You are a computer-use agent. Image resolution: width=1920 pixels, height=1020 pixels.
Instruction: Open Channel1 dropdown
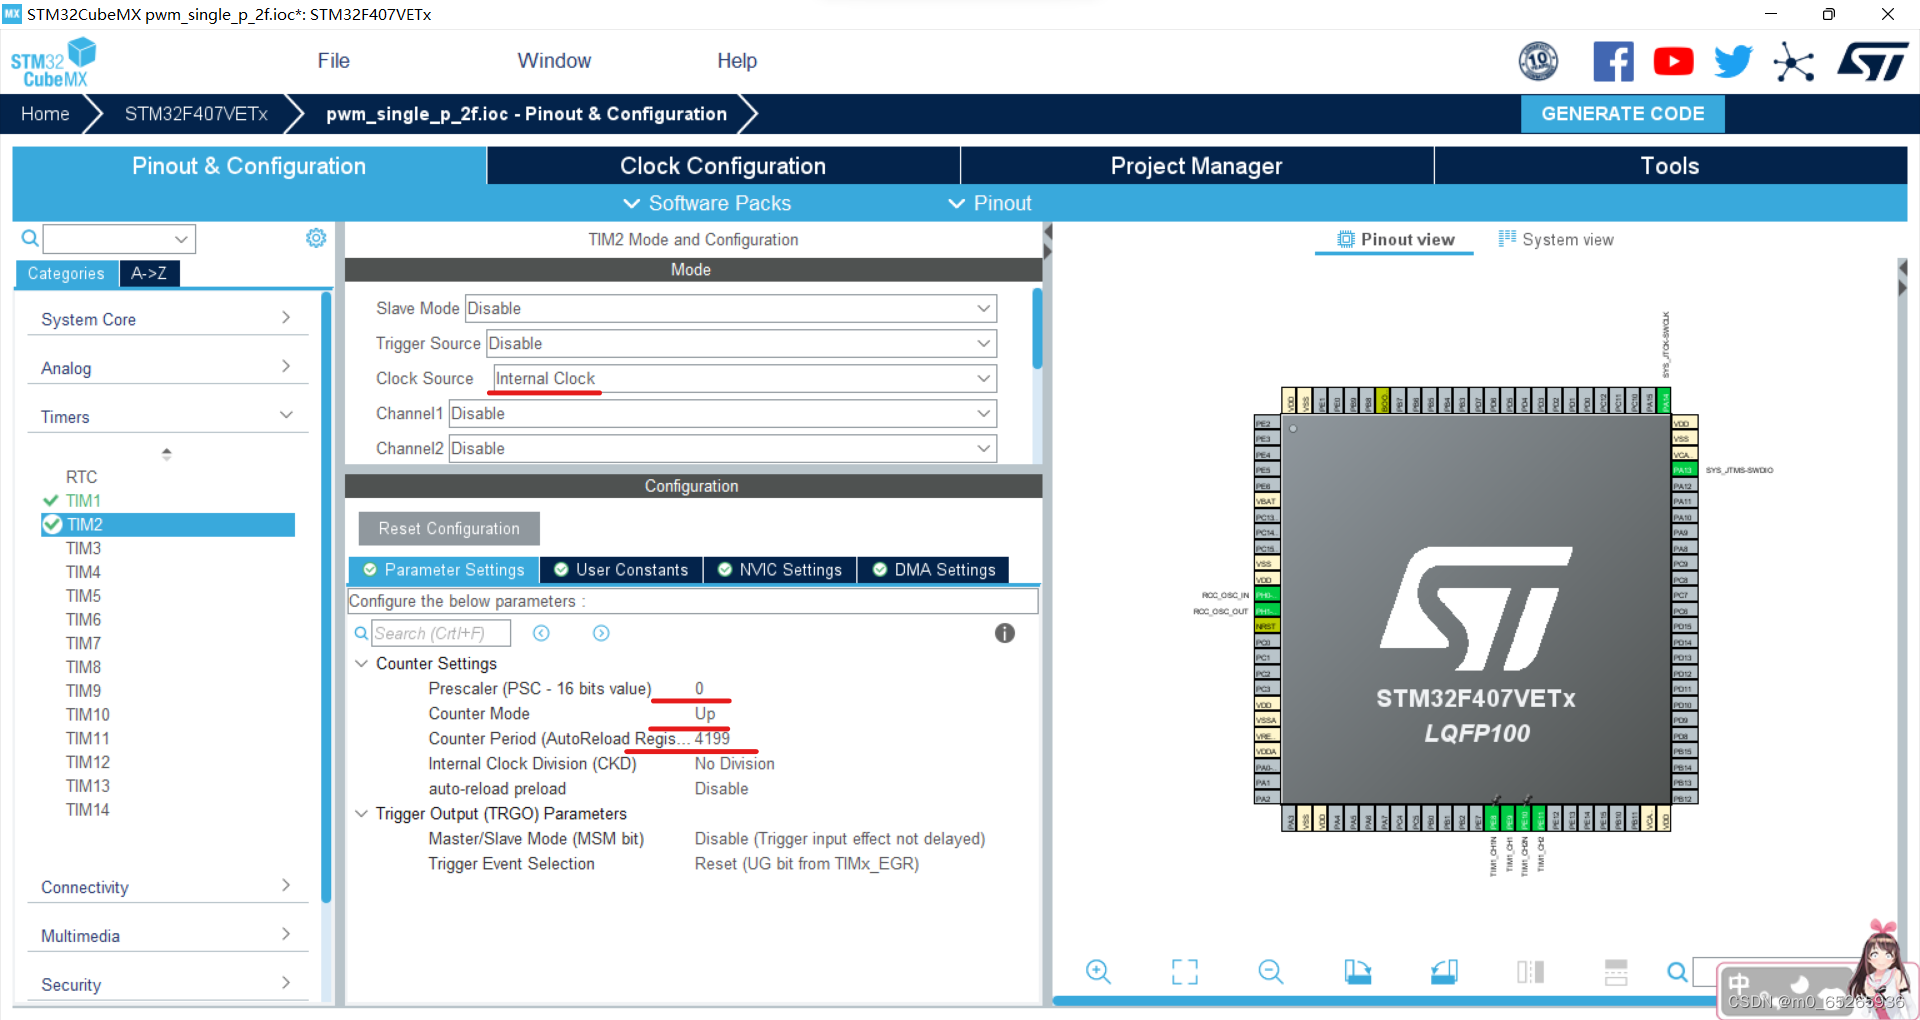pyautogui.click(x=723, y=413)
